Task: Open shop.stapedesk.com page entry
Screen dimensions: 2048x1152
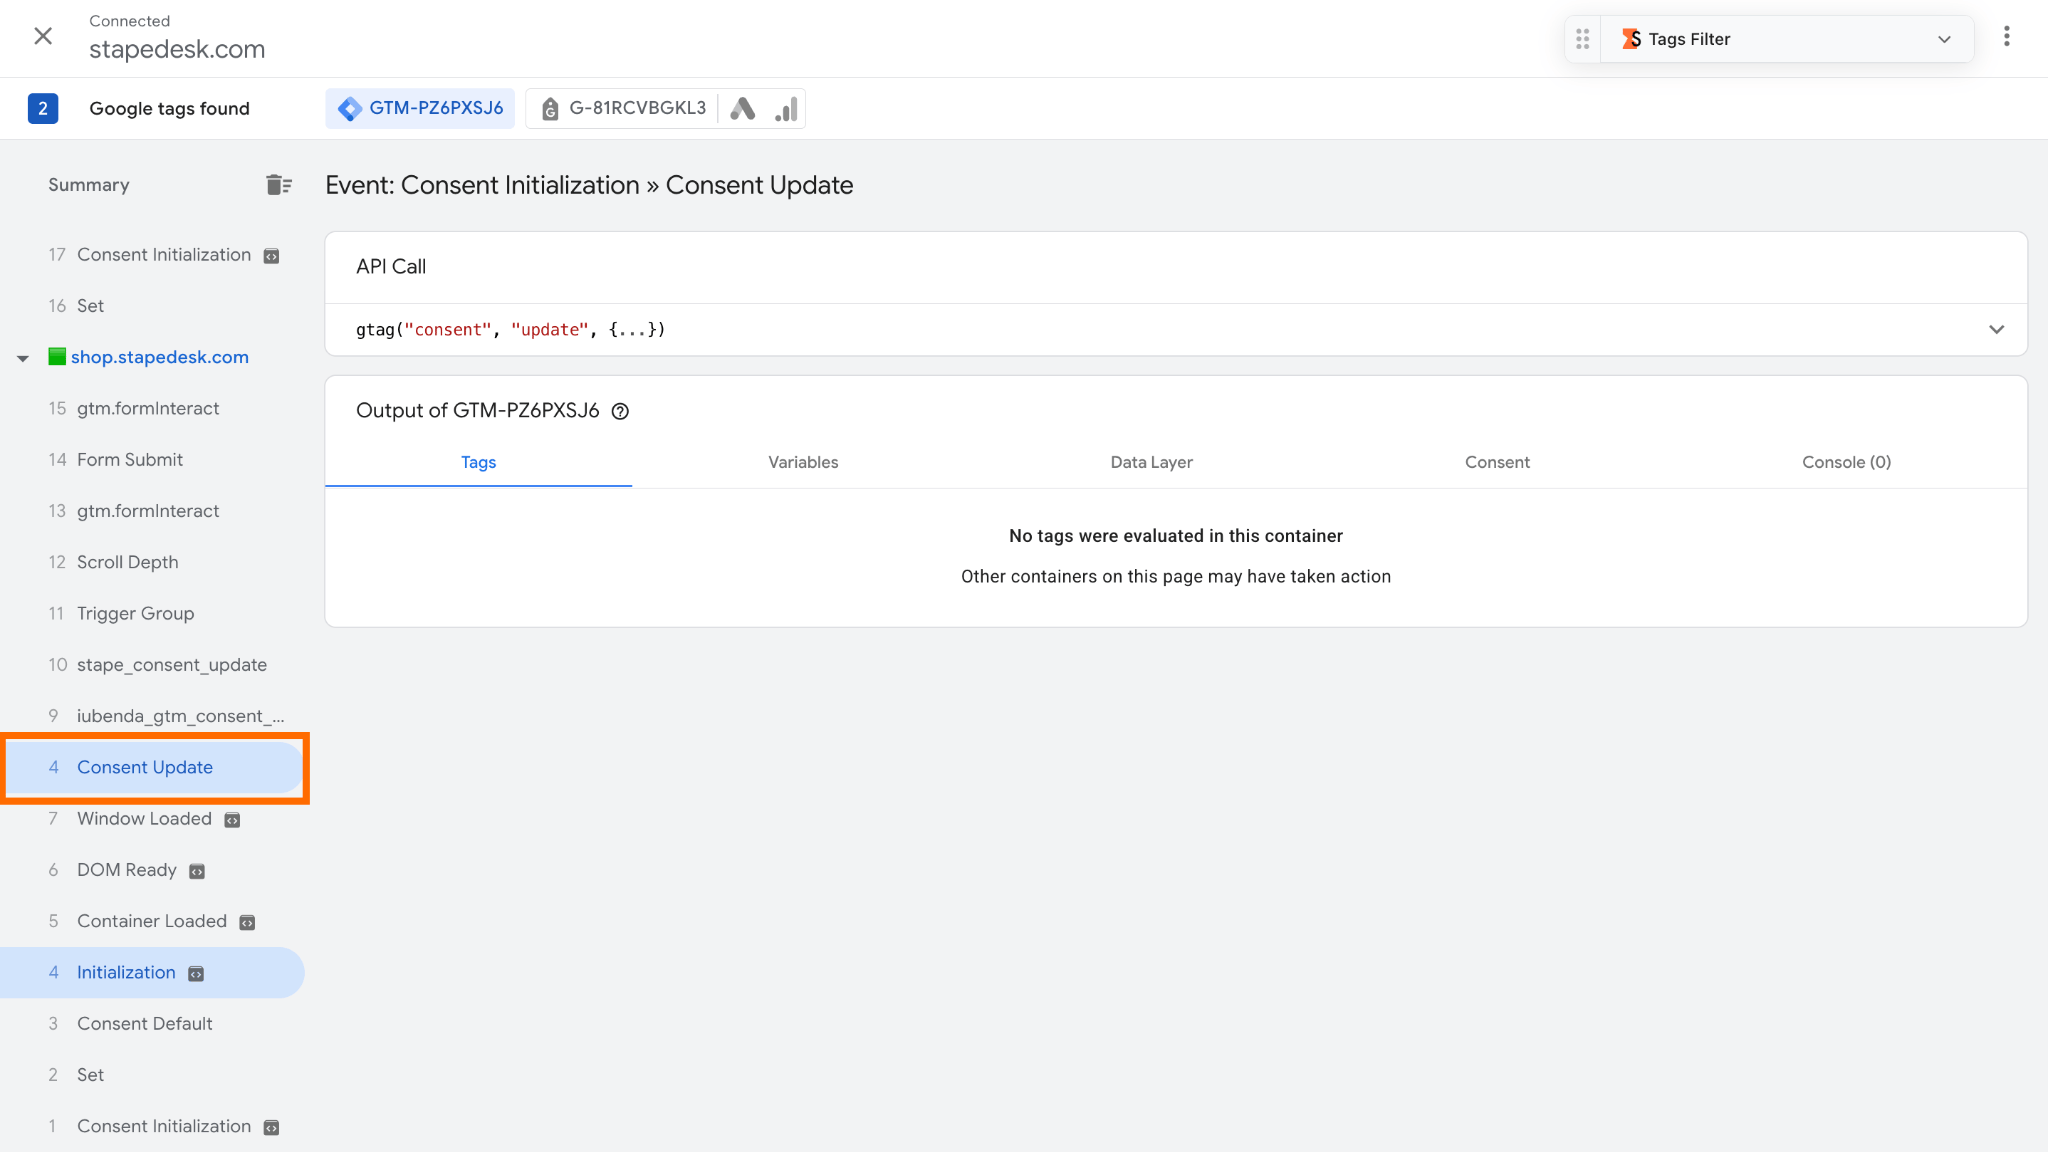Action: [159, 357]
